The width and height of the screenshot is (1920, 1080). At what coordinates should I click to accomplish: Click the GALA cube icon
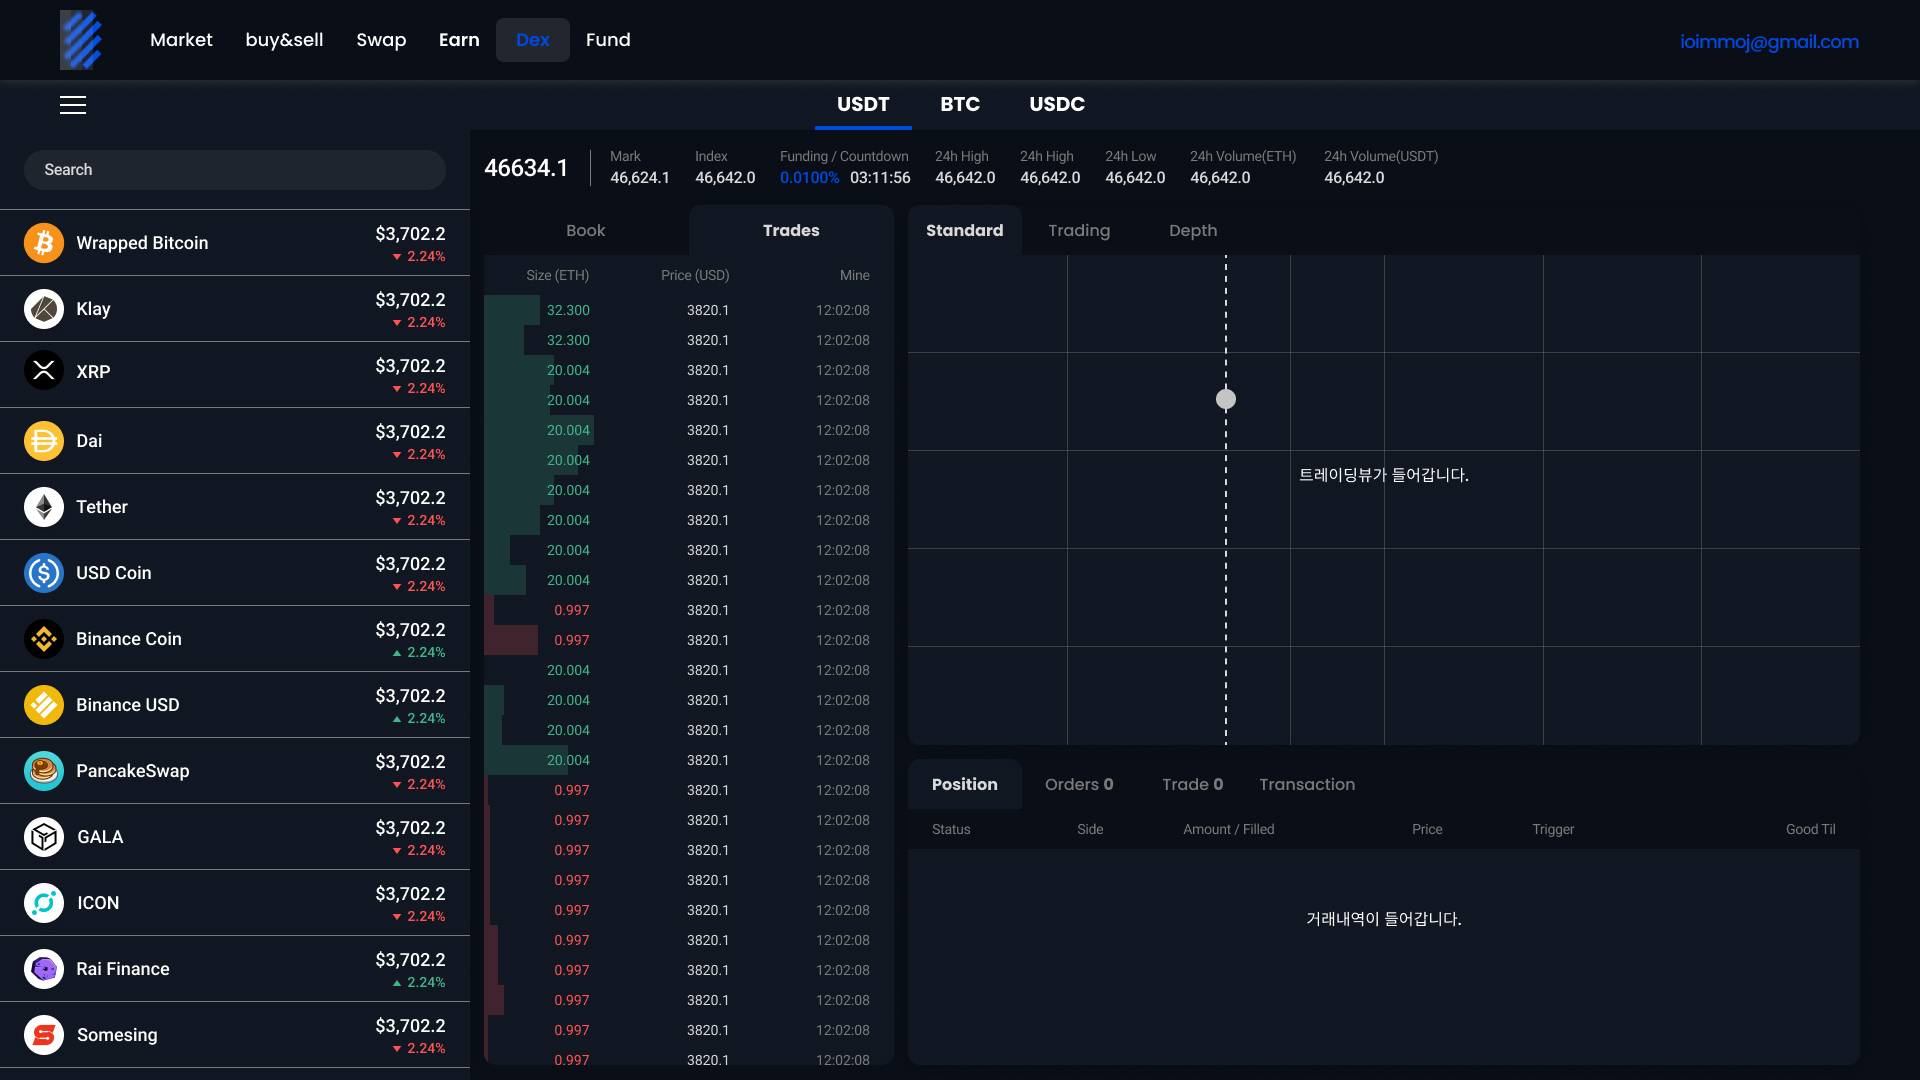[44, 837]
